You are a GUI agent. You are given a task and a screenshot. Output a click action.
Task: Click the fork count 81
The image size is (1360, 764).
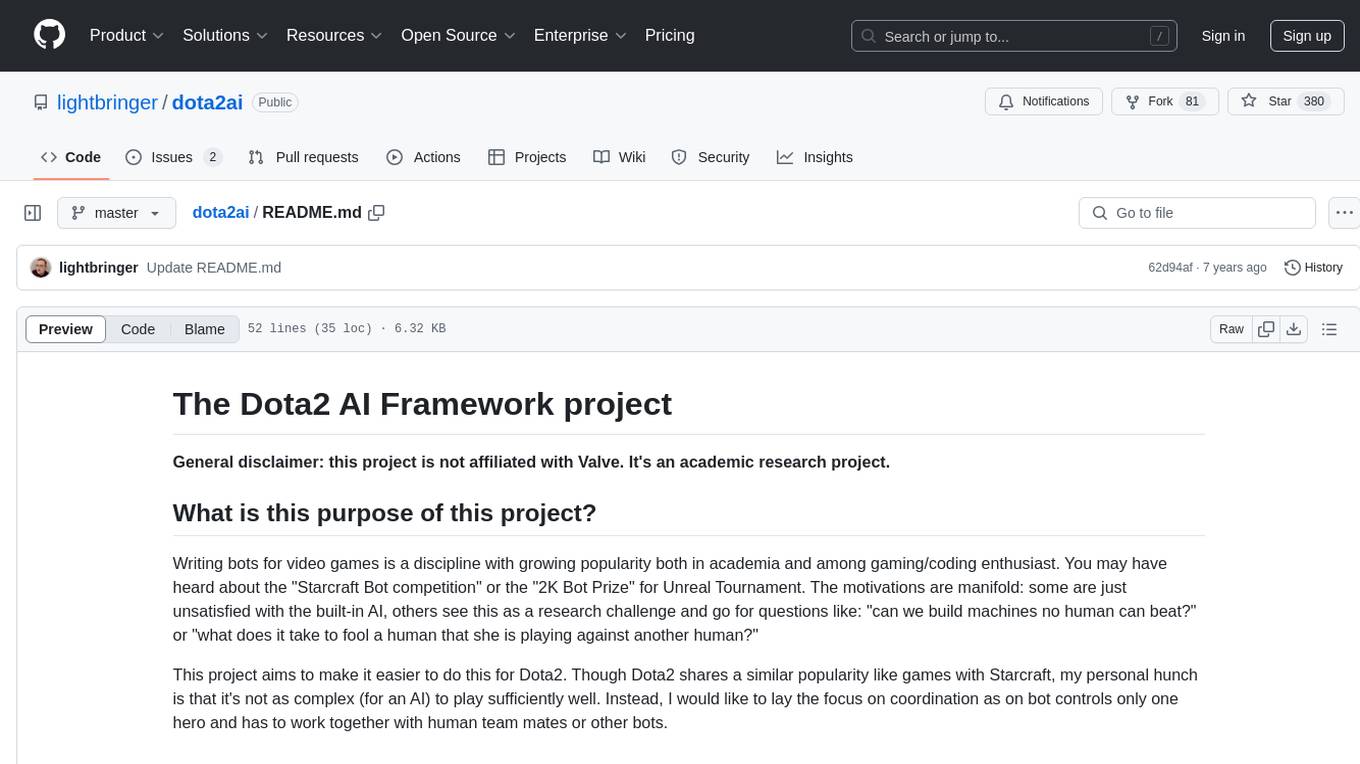1192,102
